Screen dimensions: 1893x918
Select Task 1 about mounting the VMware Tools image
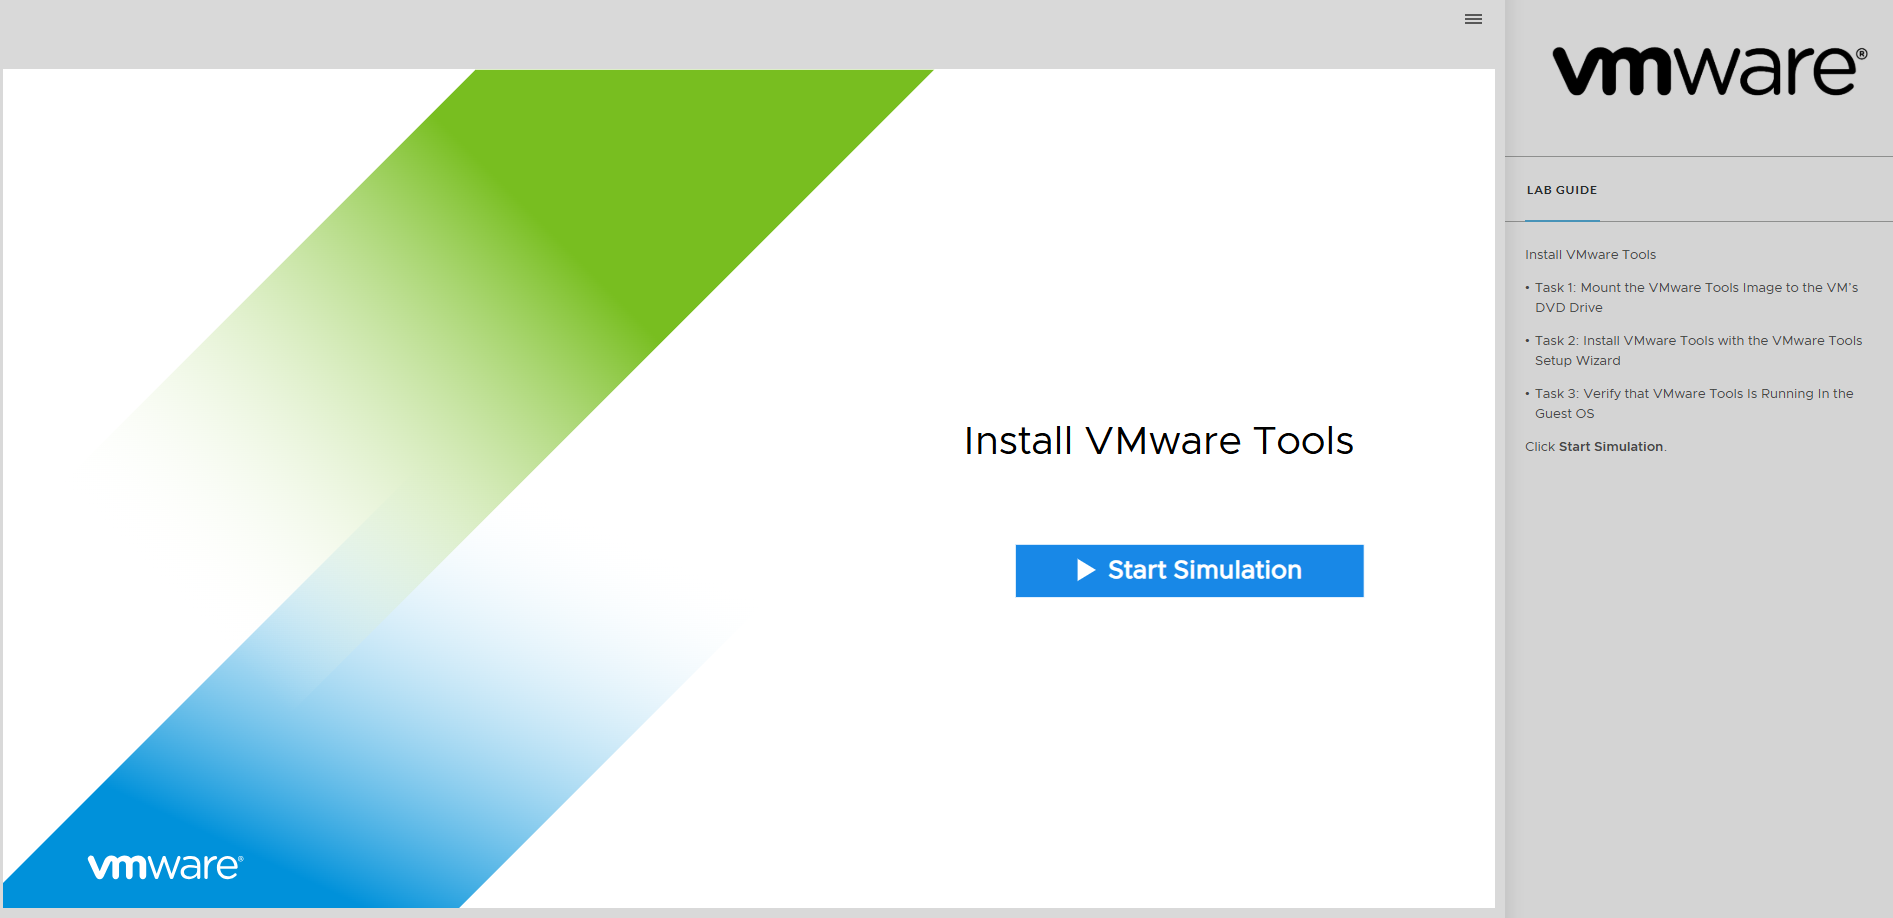pos(1695,297)
